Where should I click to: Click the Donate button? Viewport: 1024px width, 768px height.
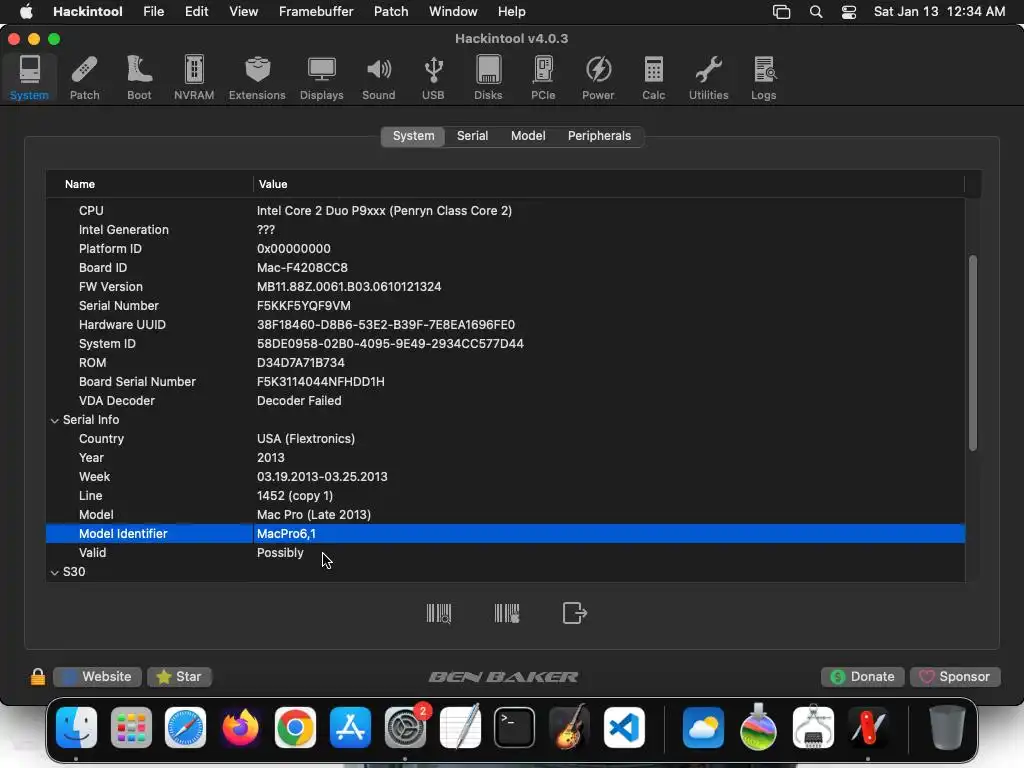coord(863,677)
